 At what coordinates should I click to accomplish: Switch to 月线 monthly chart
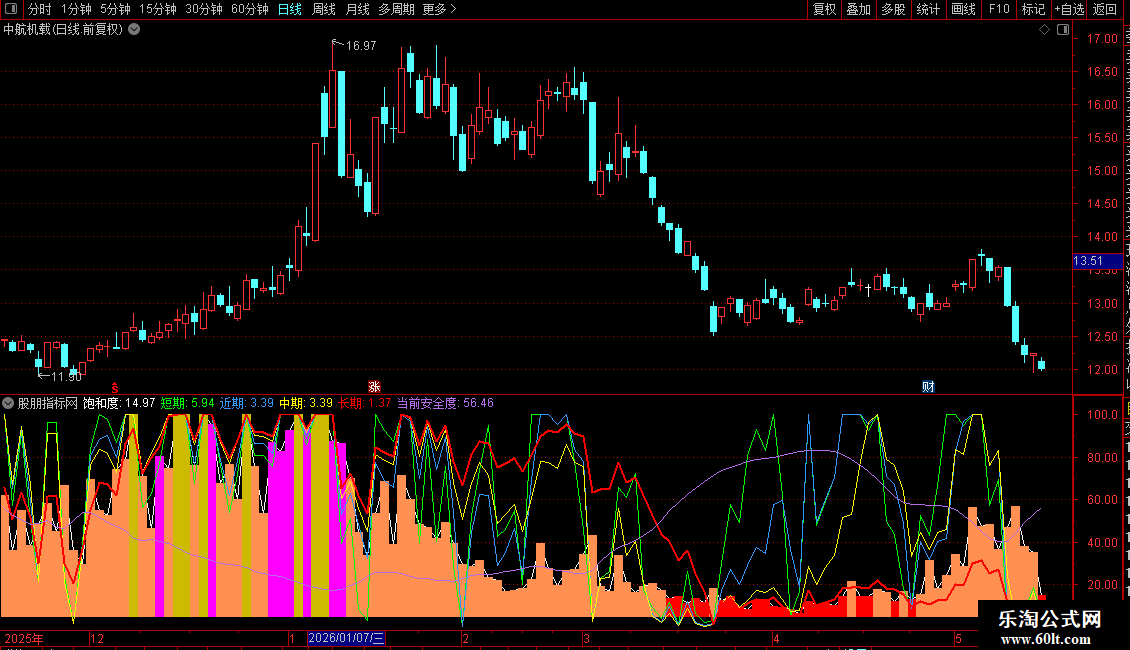pyautogui.click(x=357, y=9)
